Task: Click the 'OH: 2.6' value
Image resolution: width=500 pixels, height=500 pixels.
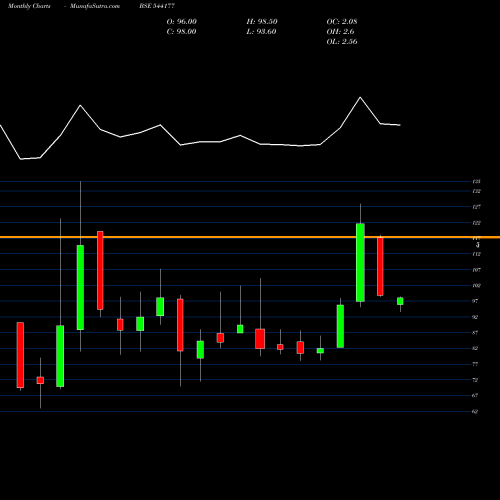Action: (340, 32)
